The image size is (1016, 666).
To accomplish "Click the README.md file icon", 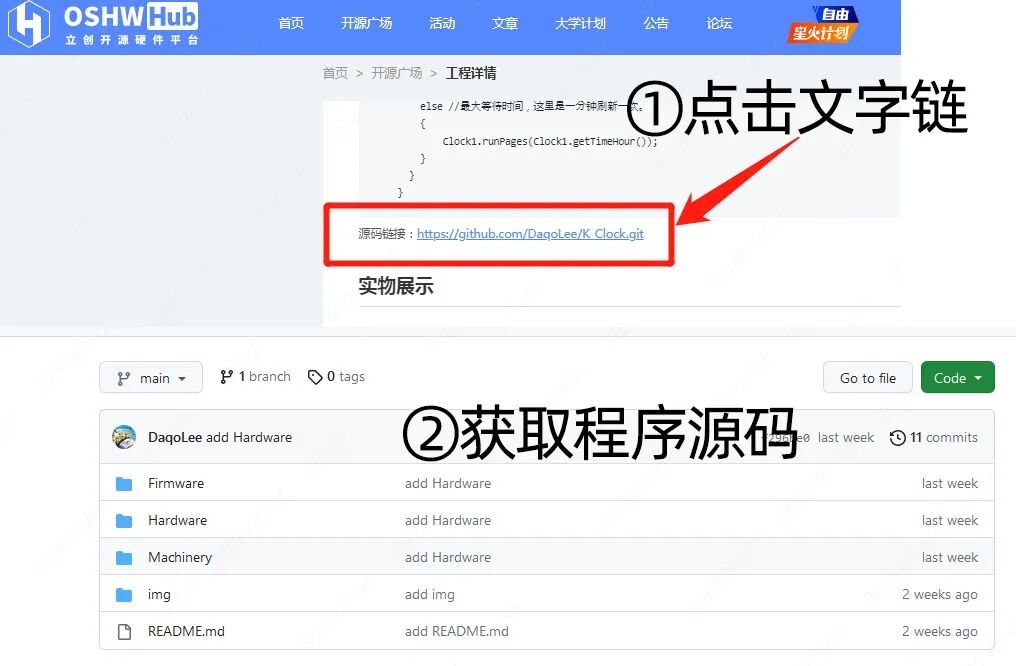I will [124, 632].
